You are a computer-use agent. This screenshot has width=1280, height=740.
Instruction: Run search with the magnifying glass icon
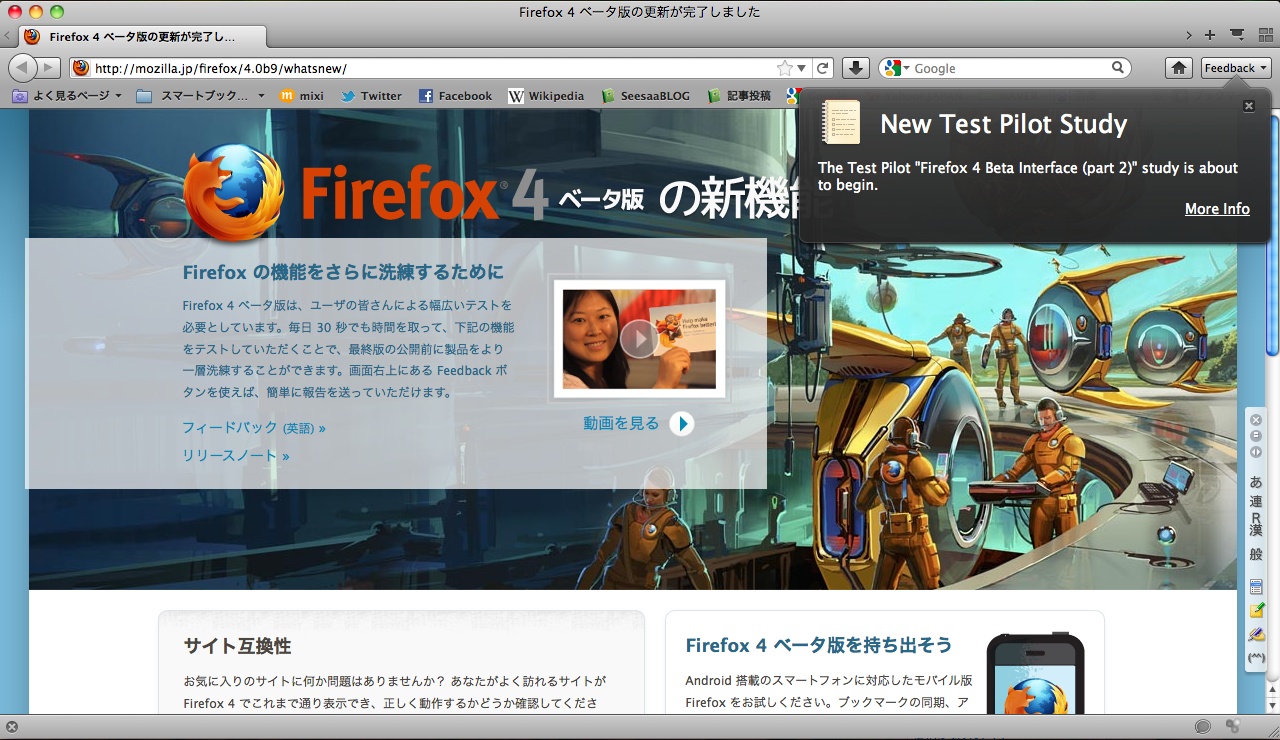tap(1119, 68)
